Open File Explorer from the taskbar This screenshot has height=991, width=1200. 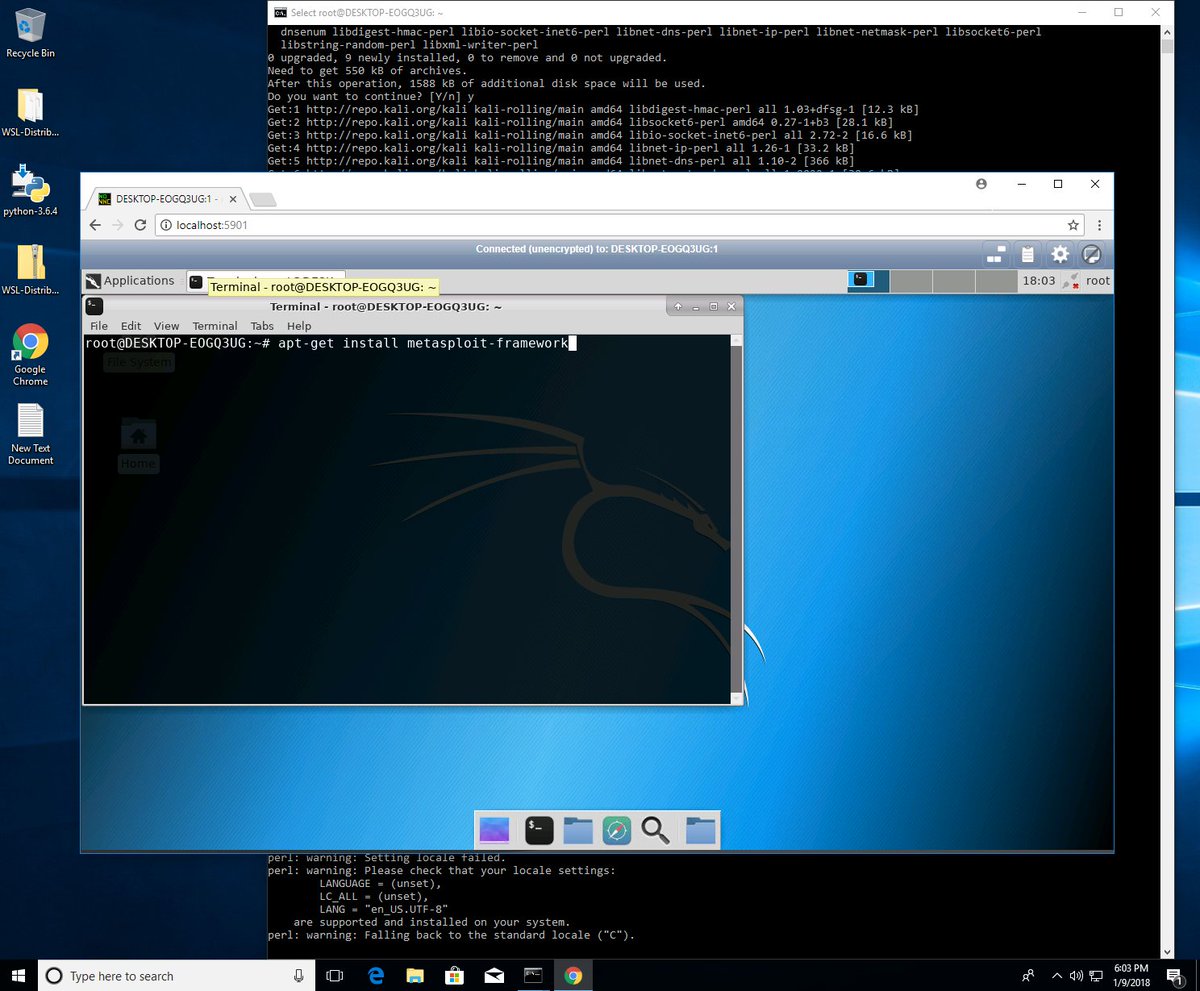[416, 975]
